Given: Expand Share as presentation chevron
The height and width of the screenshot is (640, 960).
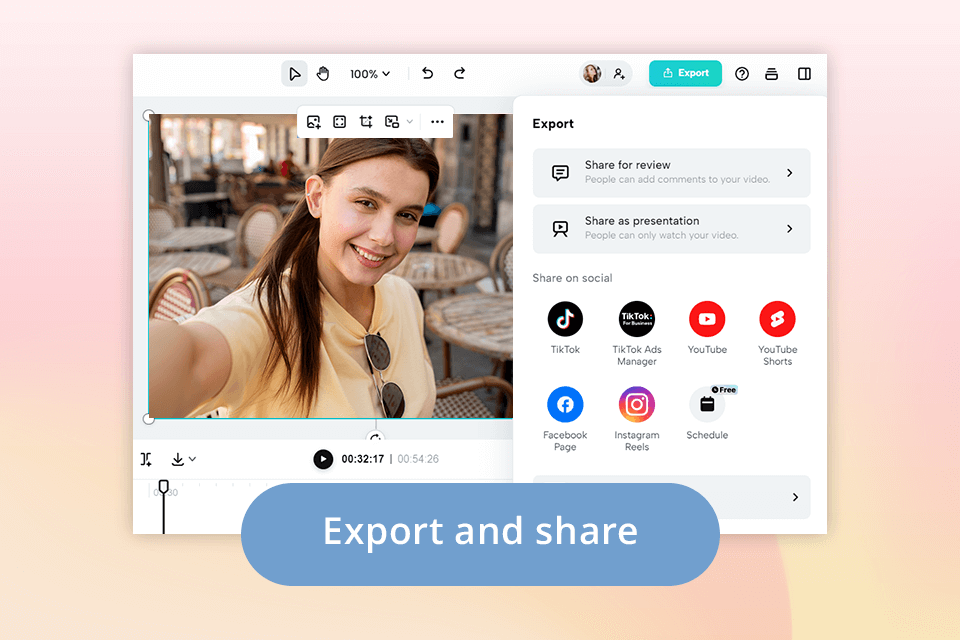Looking at the screenshot, I should (790, 228).
